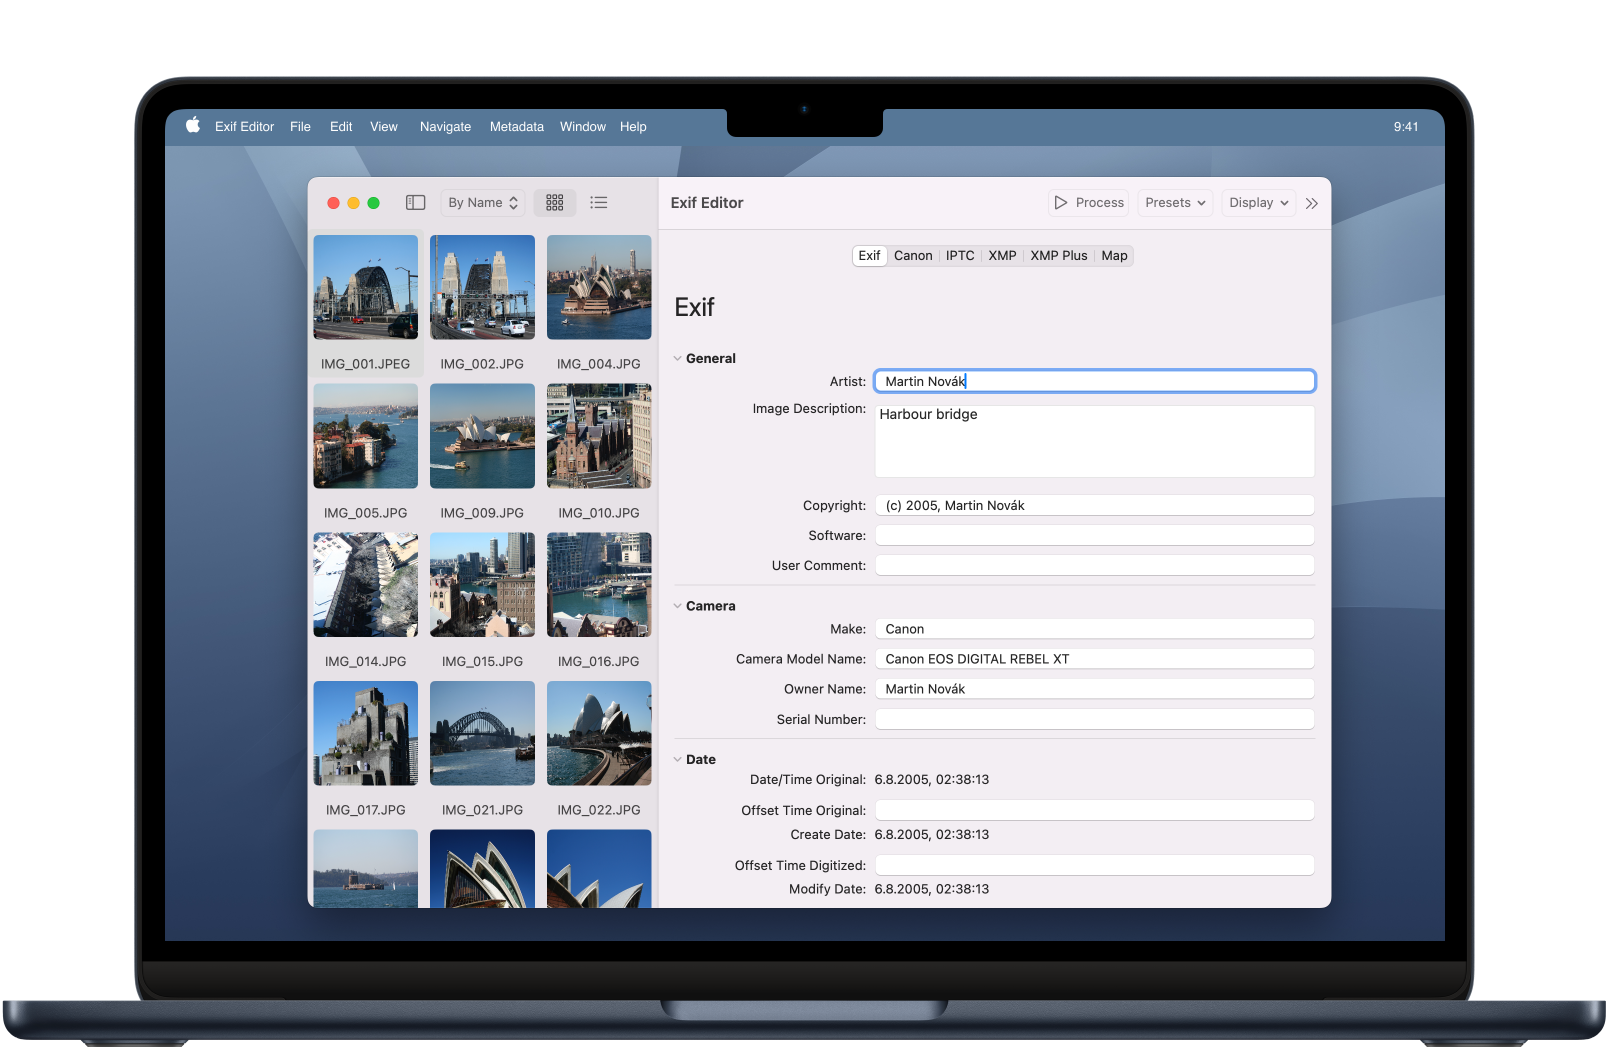This screenshot has width=1610, height=1050.
Task: Open the Presets dropdown
Action: tap(1174, 202)
